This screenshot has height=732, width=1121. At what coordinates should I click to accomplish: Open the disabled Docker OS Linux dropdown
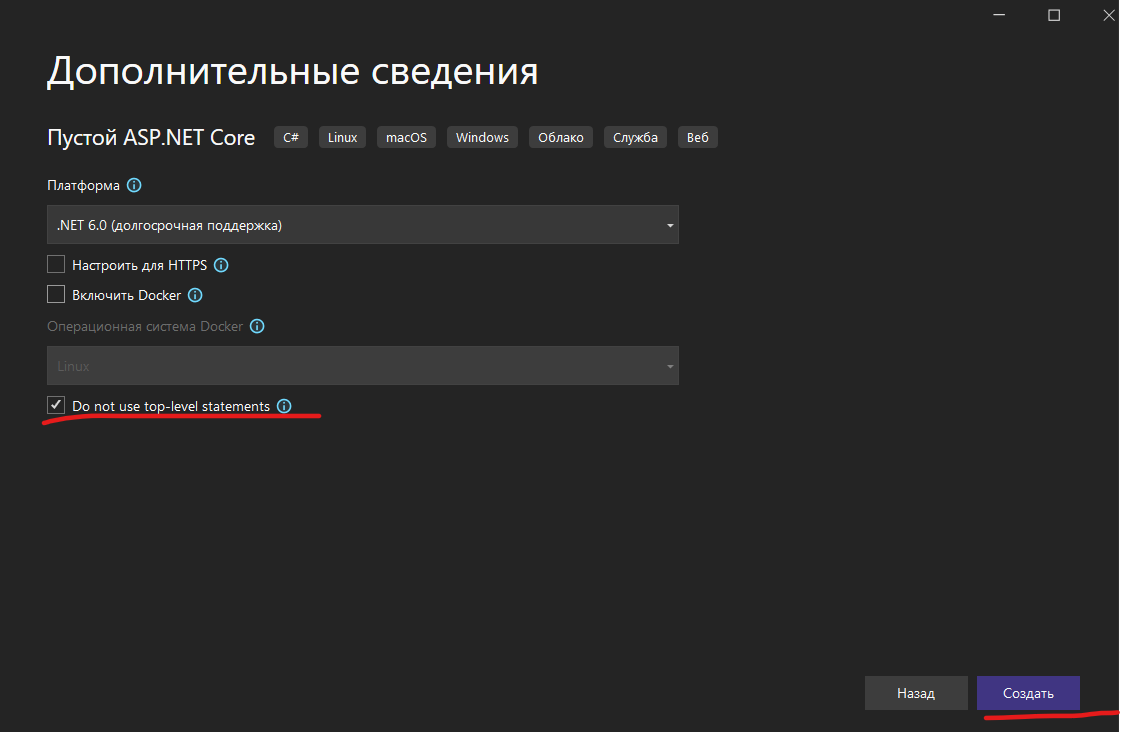coord(362,366)
